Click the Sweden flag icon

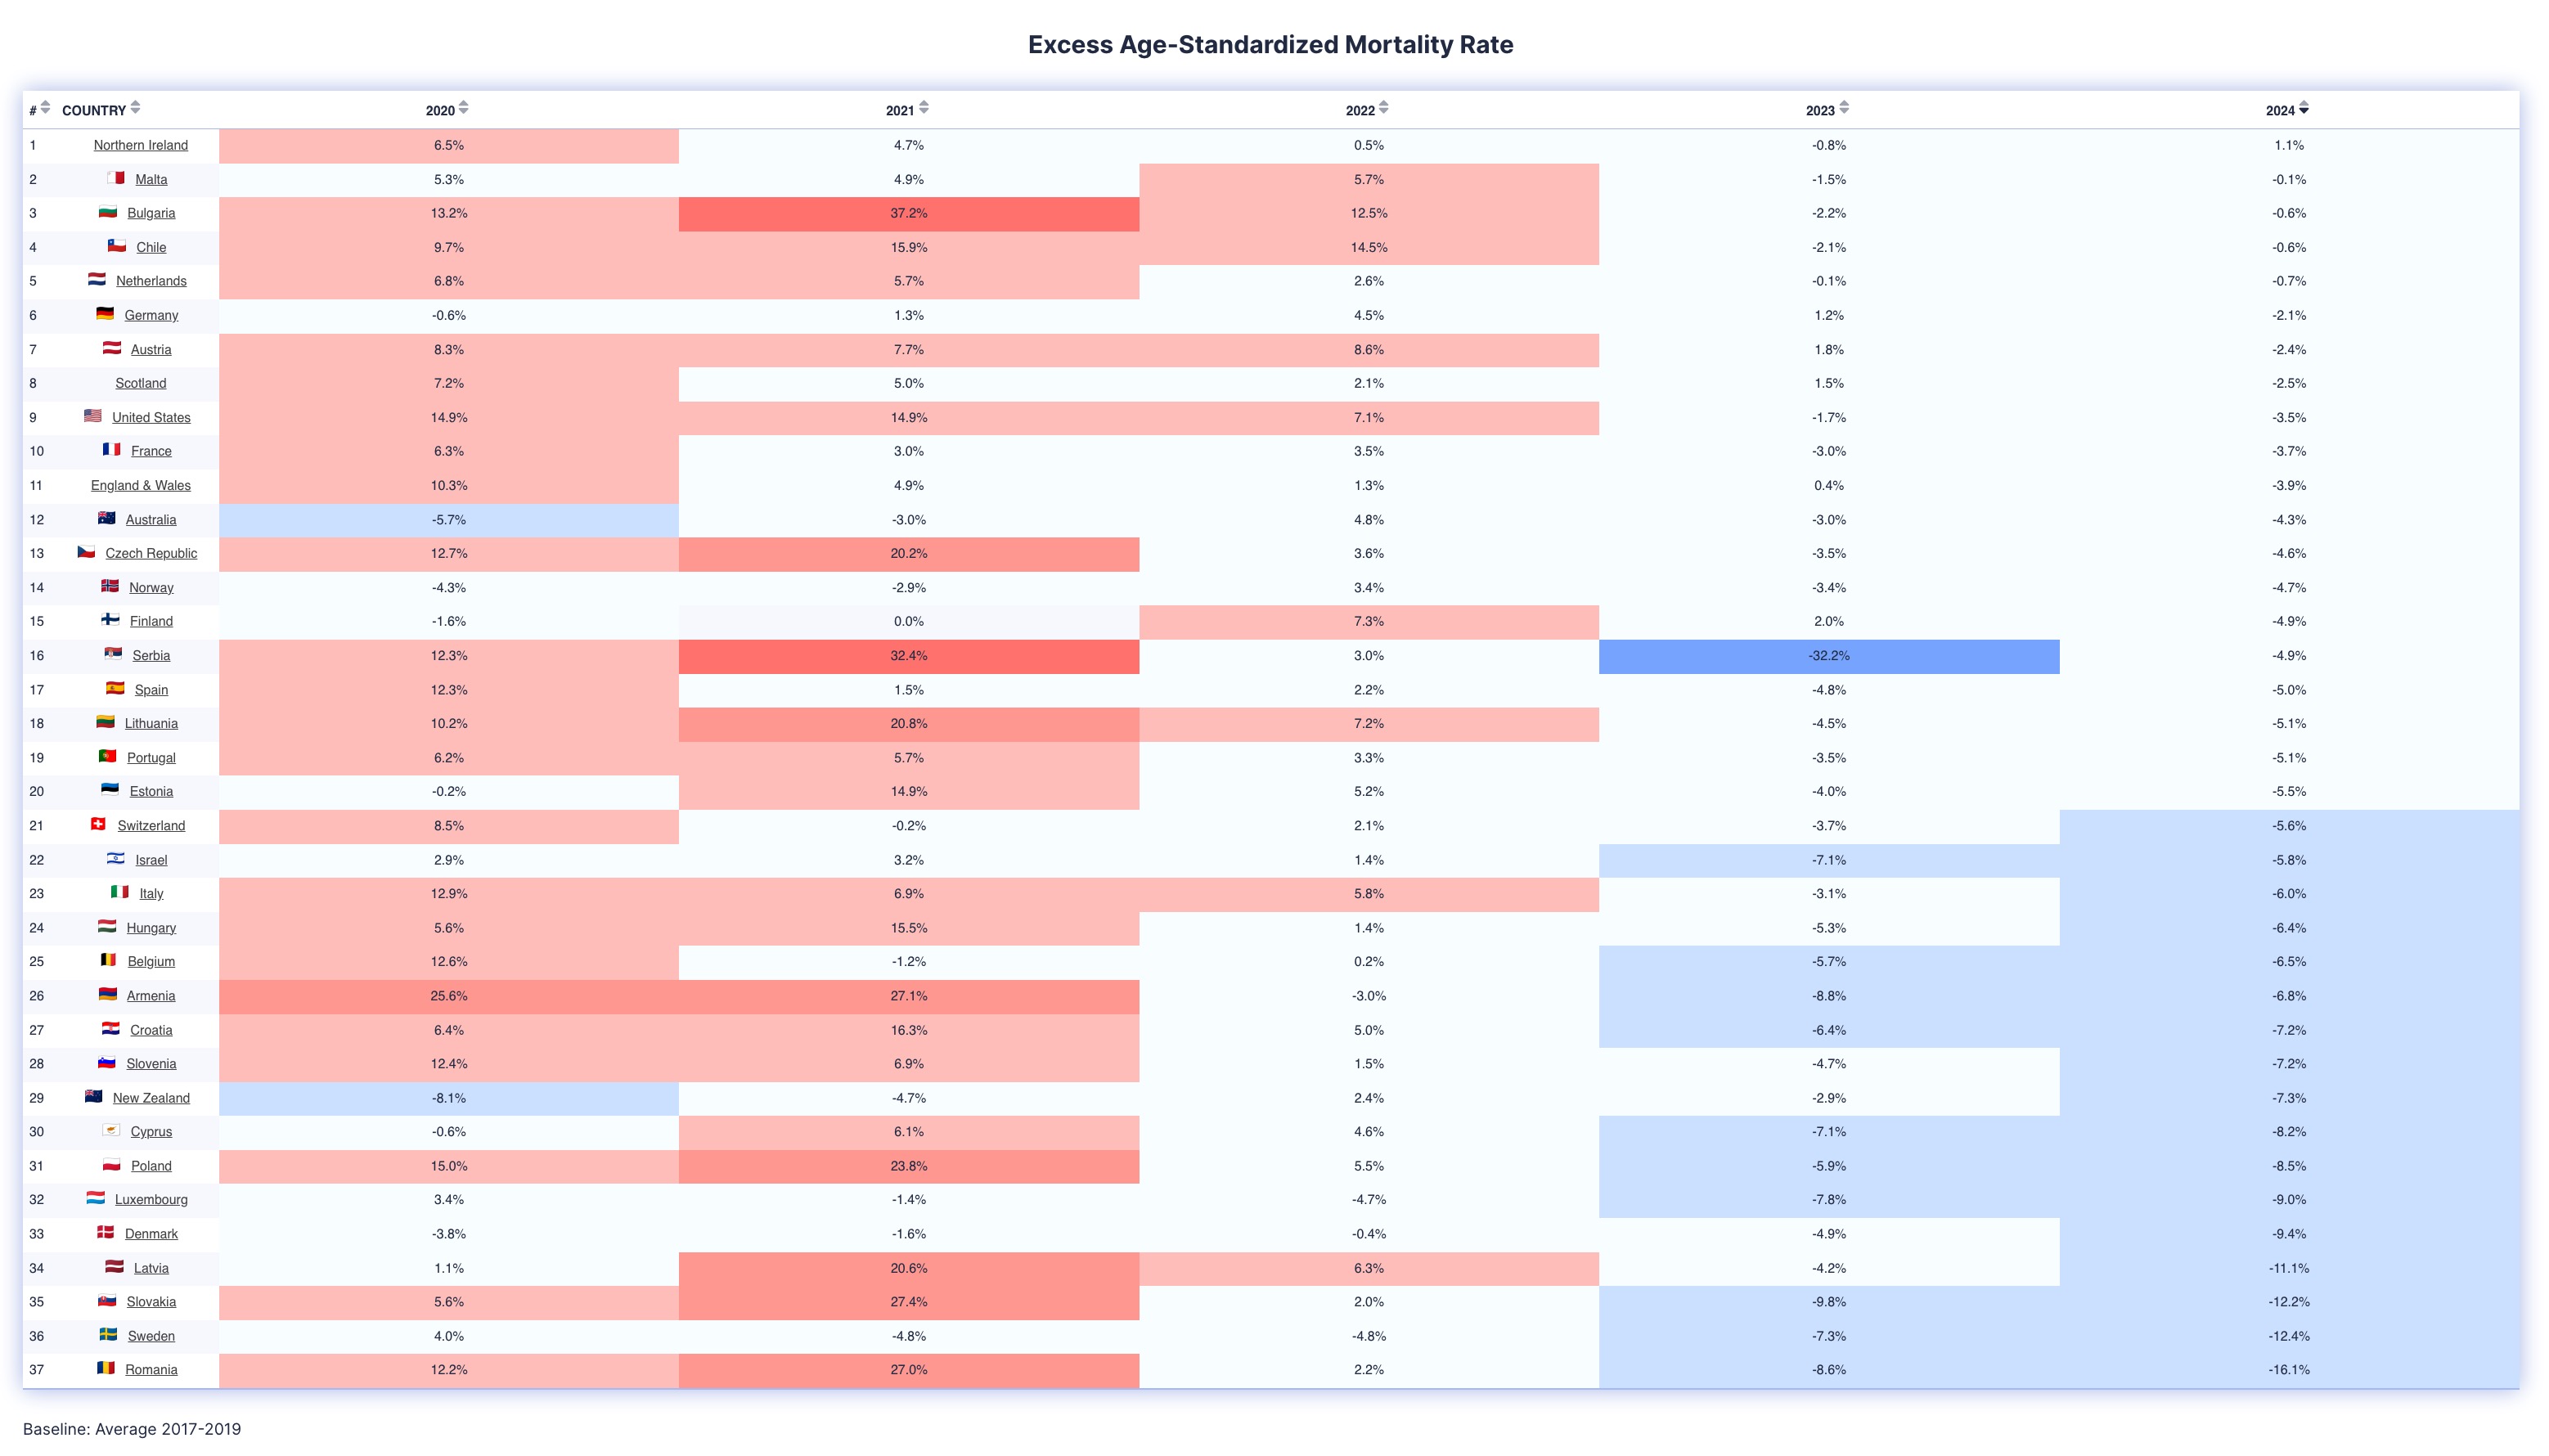pos(108,1335)
